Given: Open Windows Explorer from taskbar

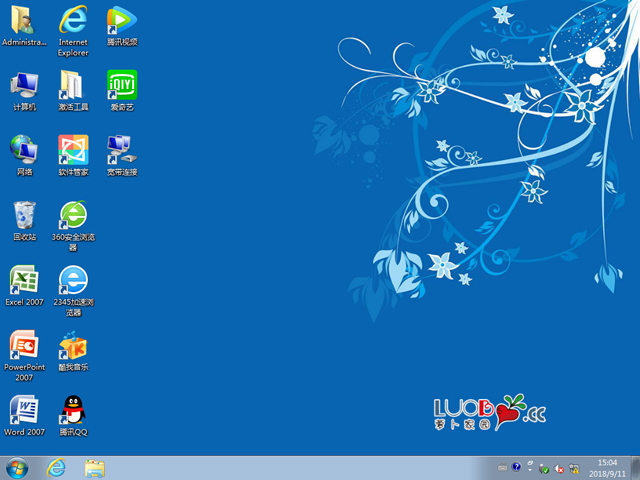Looking at the screenshot, I should (95, 468).
